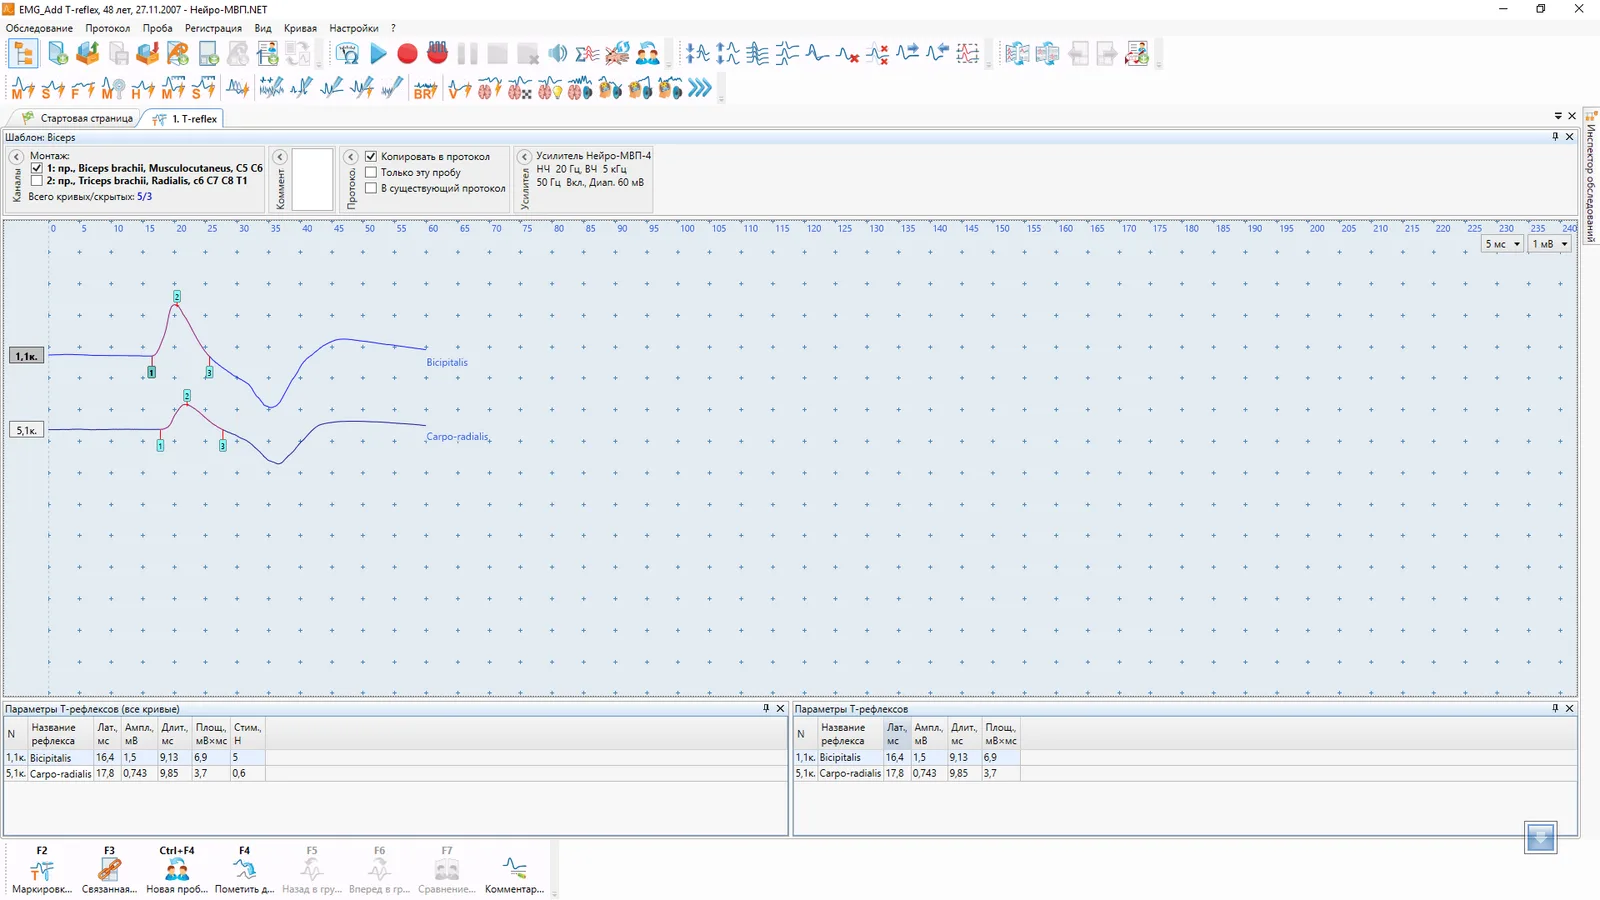Viewport: 1600px width, 900px height.
Task: Uncheck Копировать в протокол checkbox
Action: pyautogui.click(x=371, y=156)
